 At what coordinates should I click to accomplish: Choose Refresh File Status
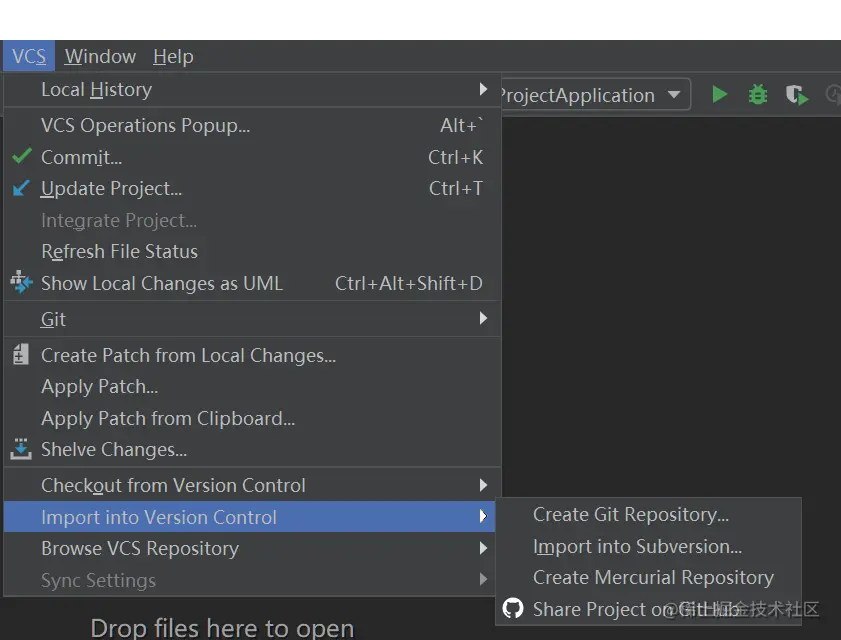[252, 251]
